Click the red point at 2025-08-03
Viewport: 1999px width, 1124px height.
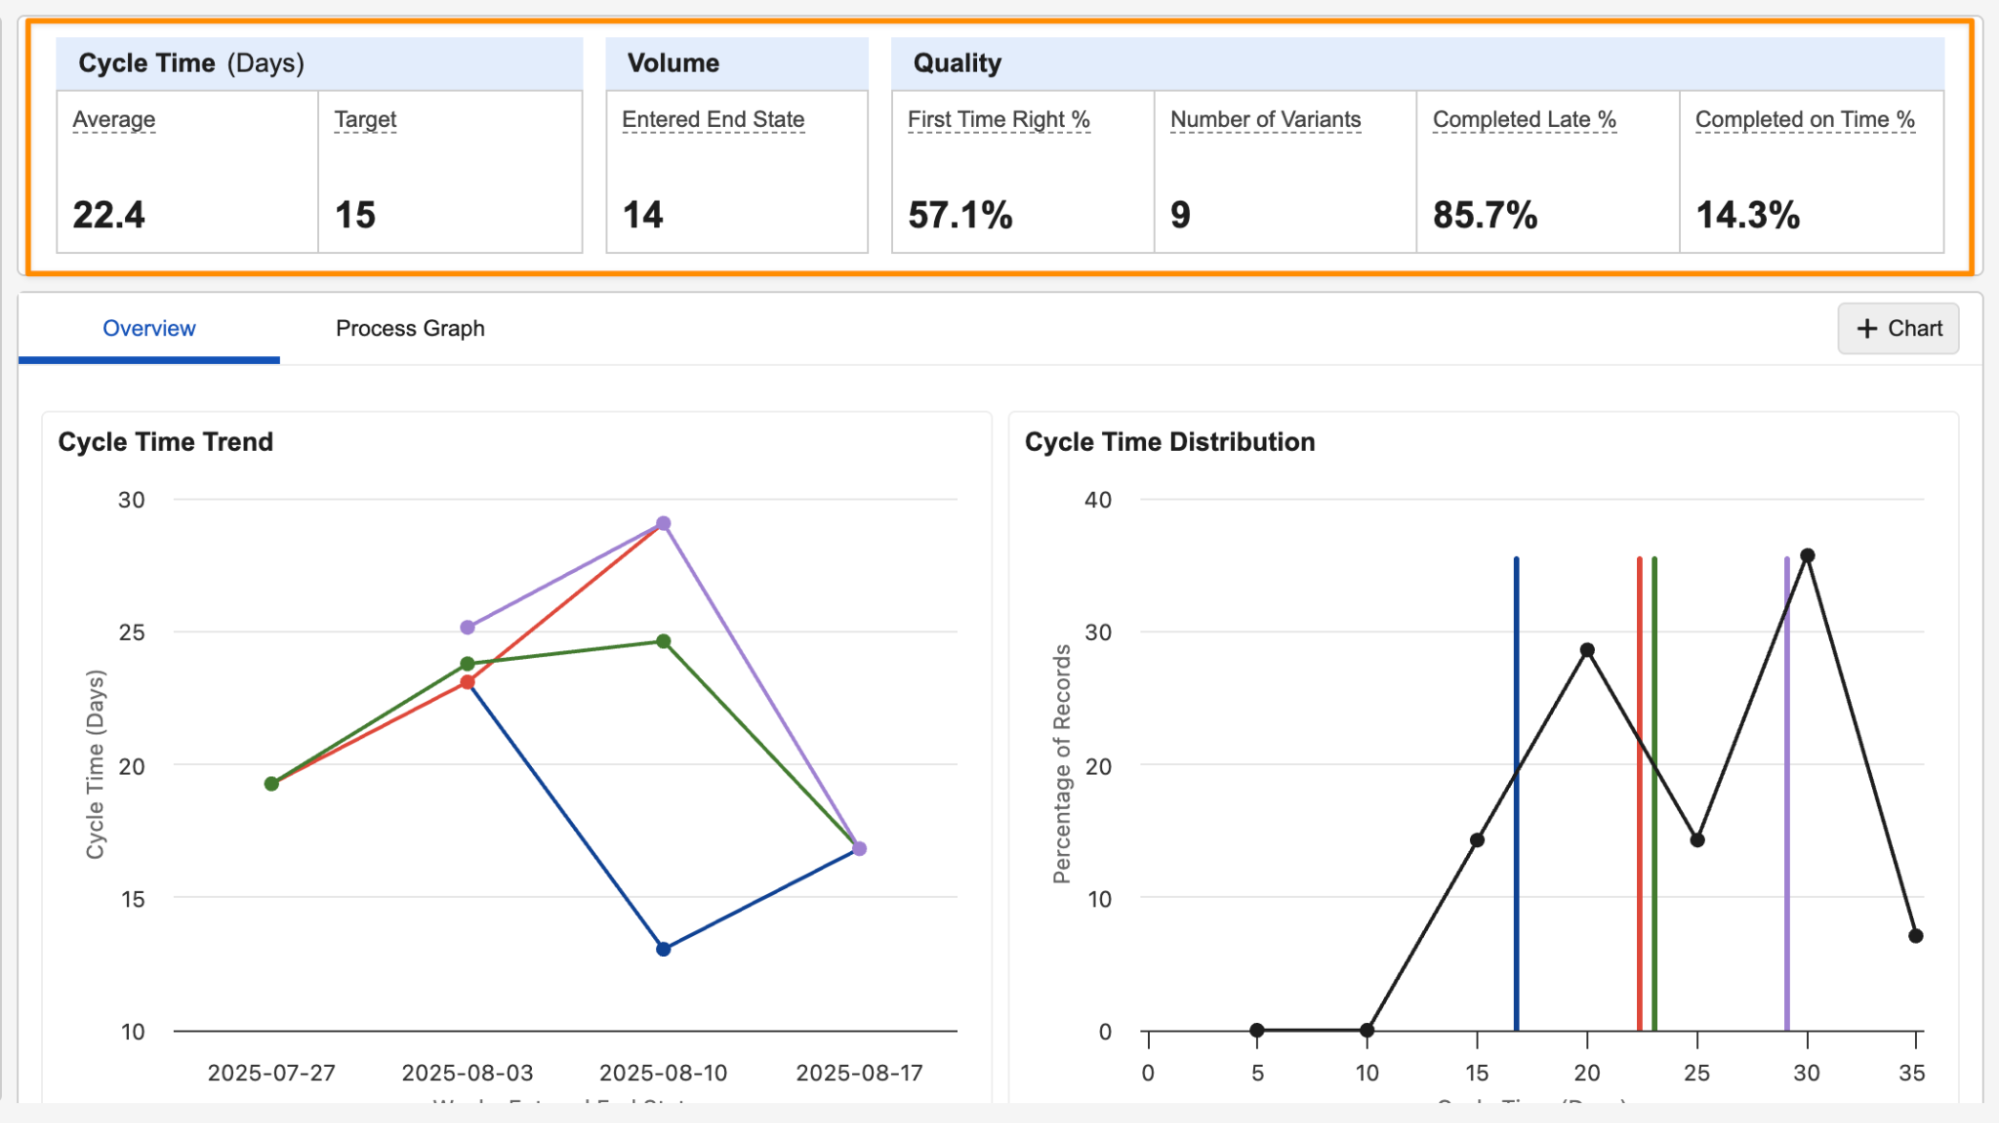[467, 682]
